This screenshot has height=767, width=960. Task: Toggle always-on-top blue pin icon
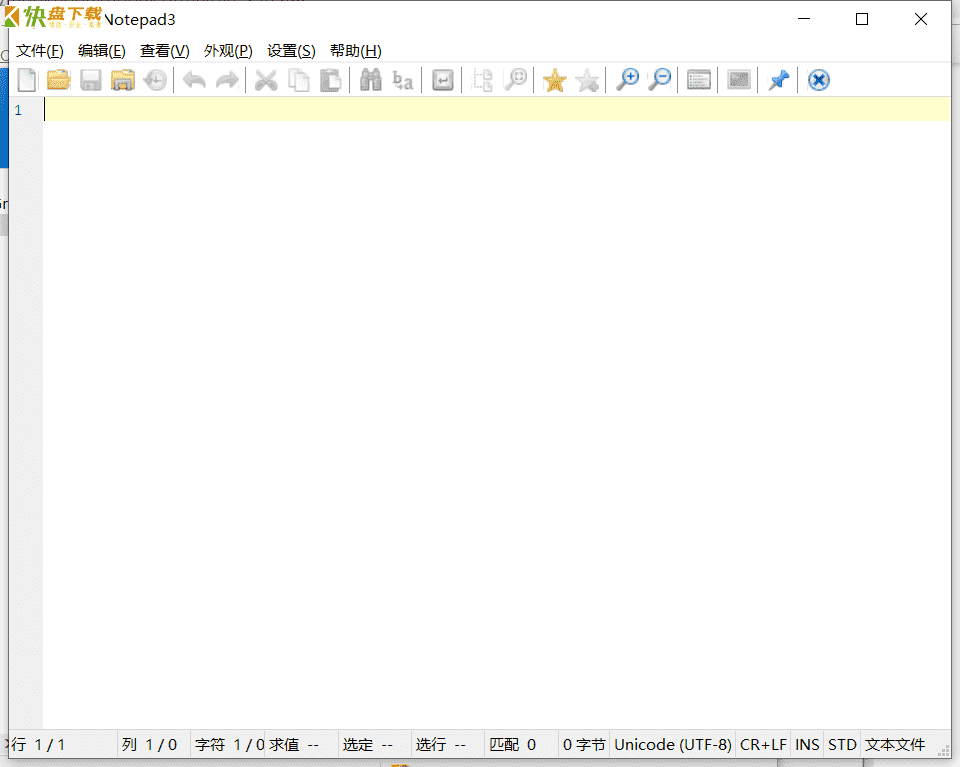click(x=779, y=80)
